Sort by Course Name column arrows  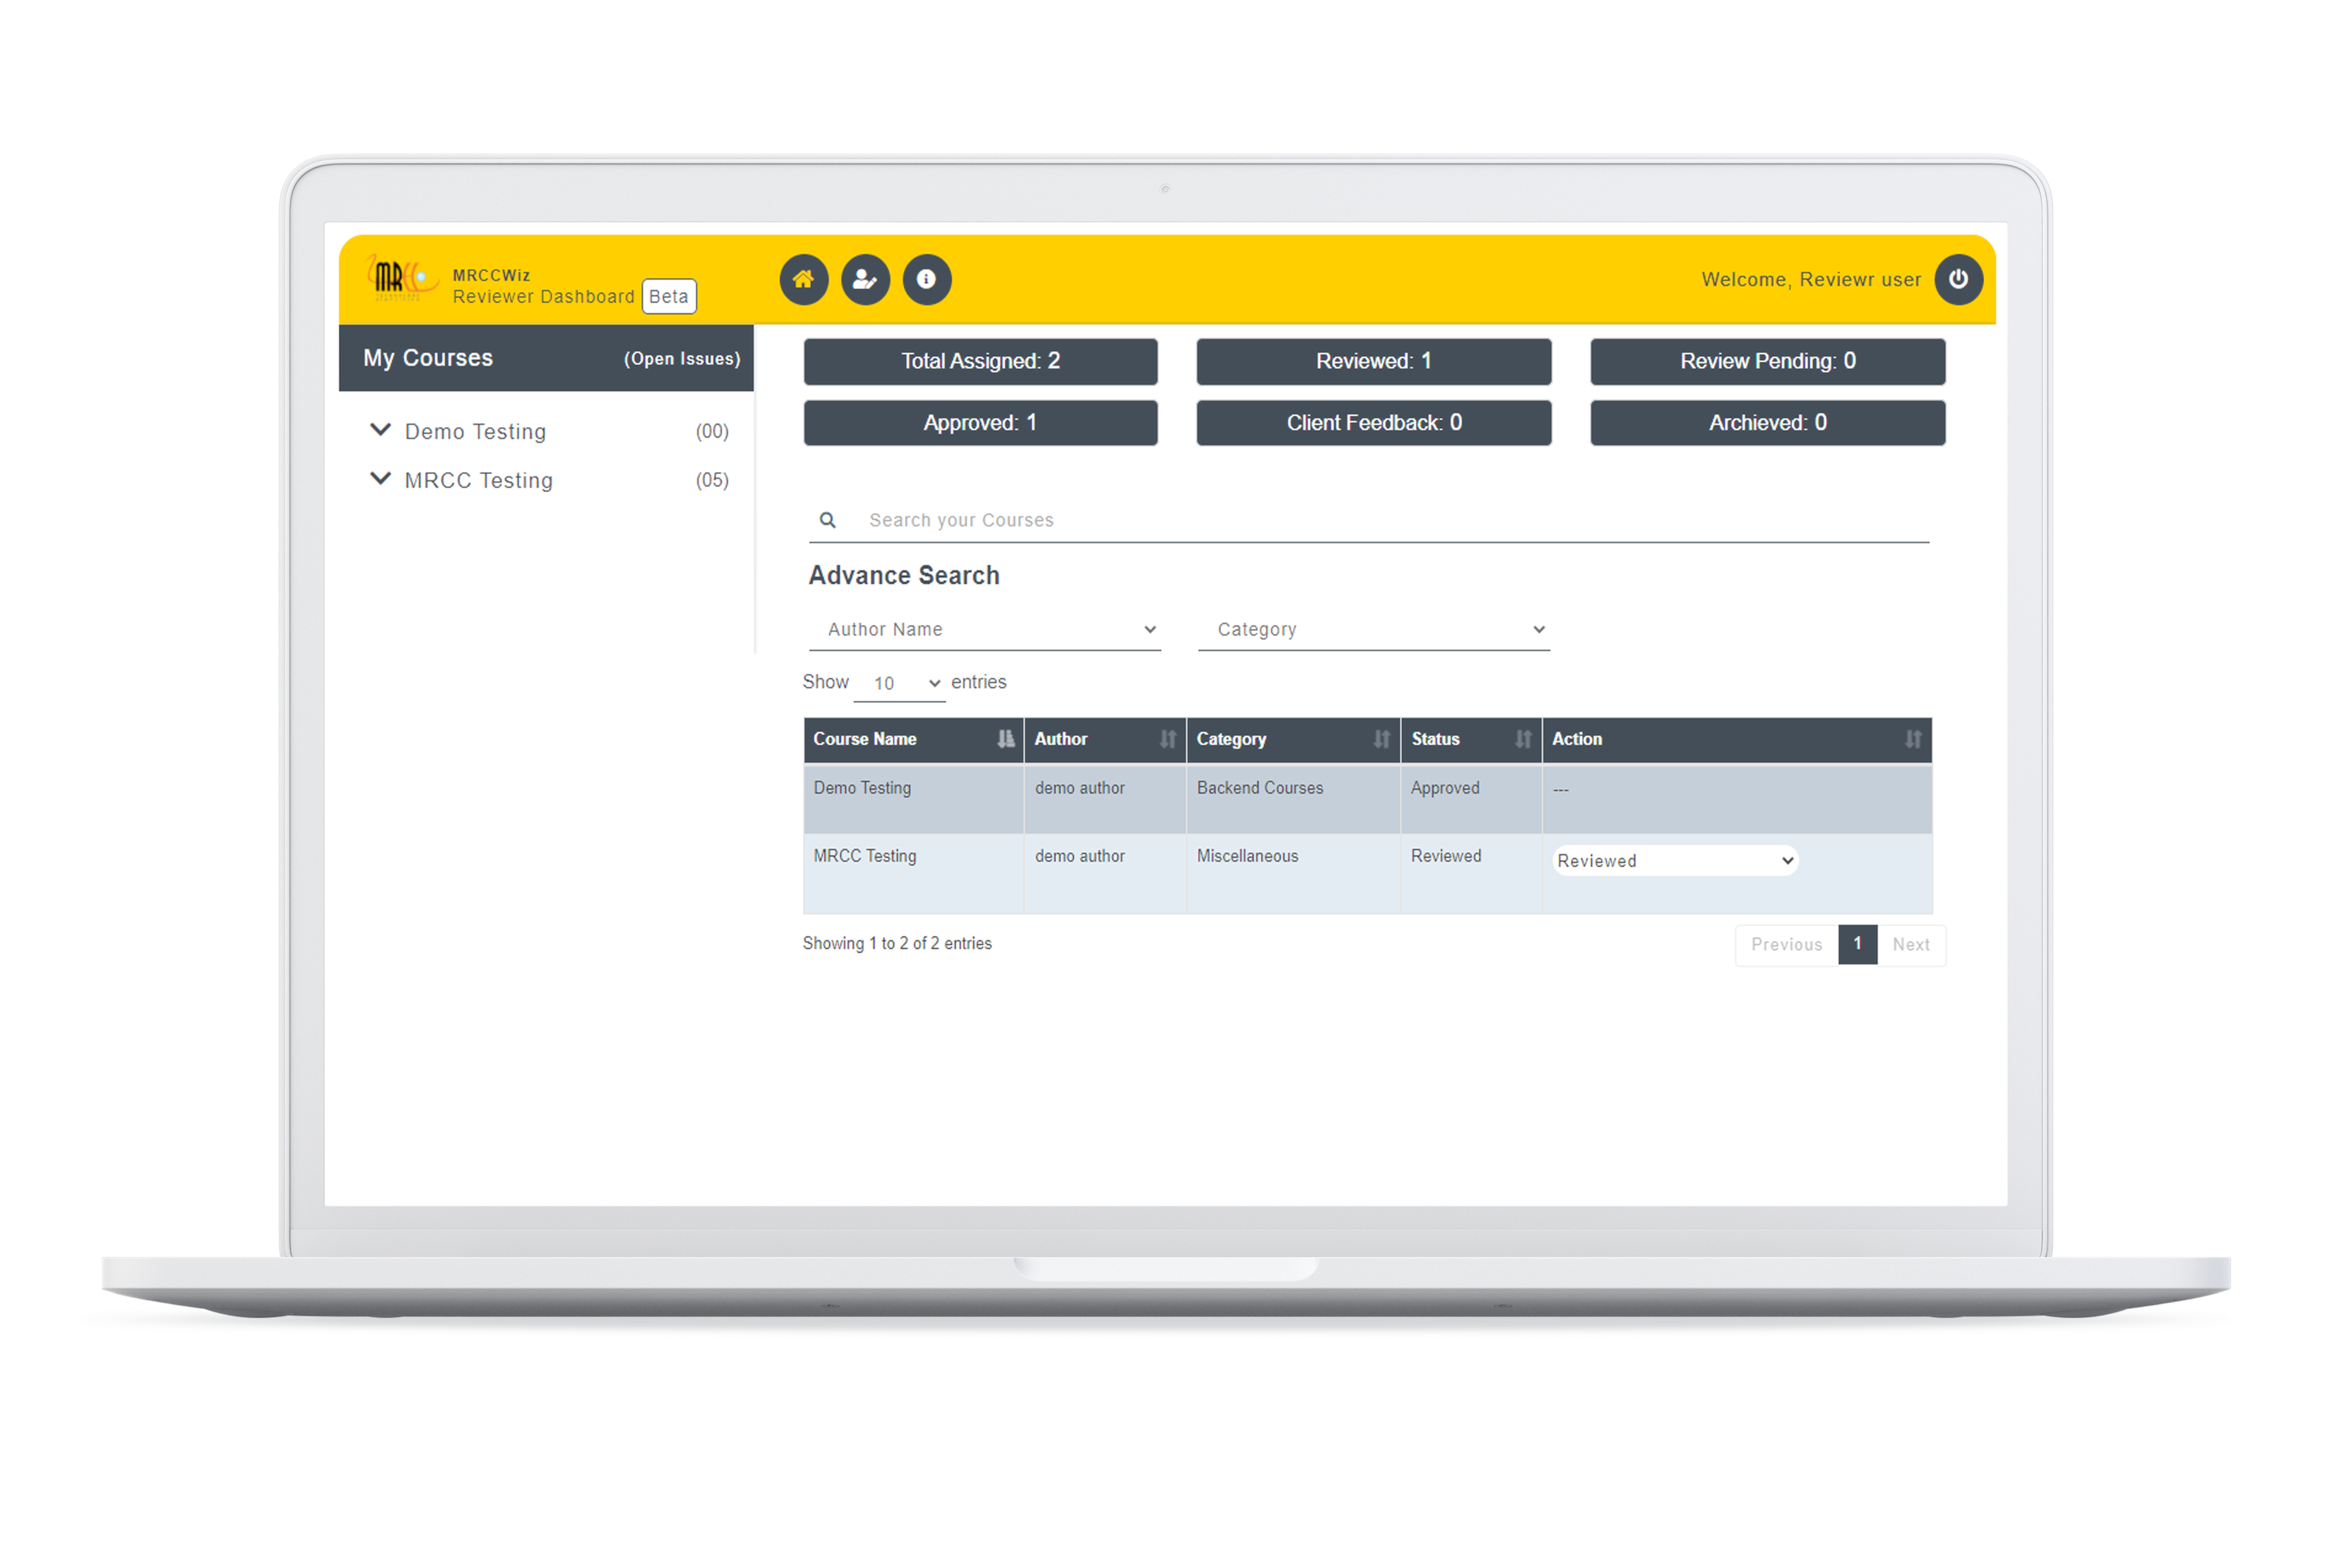point(1005,739)
